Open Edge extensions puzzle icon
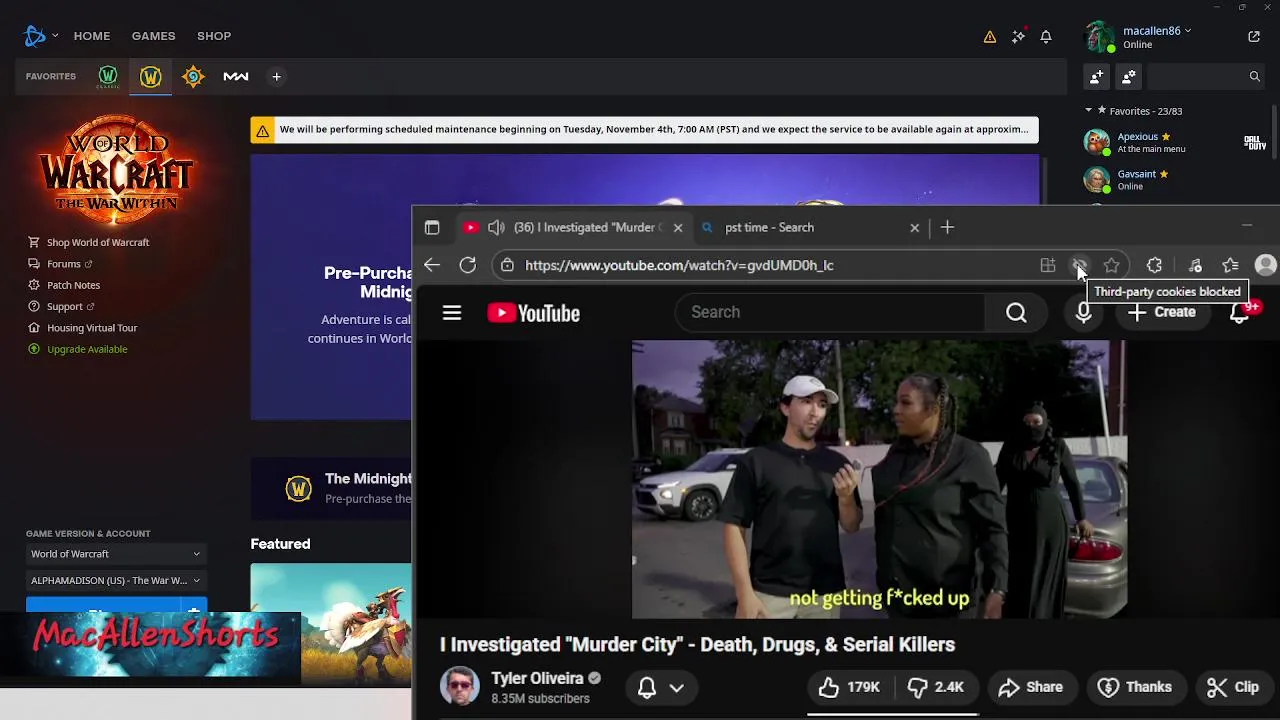Screen dimensions: 1280x720 pyautogui.click(x=1154, y=265)
